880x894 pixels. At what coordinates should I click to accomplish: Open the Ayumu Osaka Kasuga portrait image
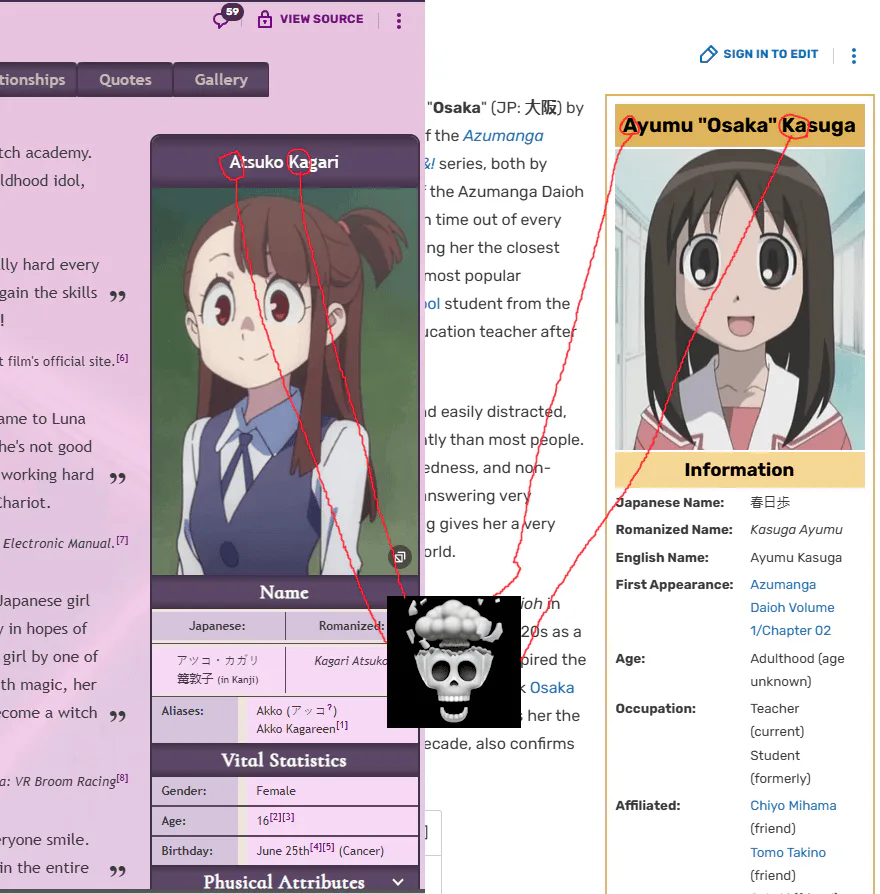[740, 299]
